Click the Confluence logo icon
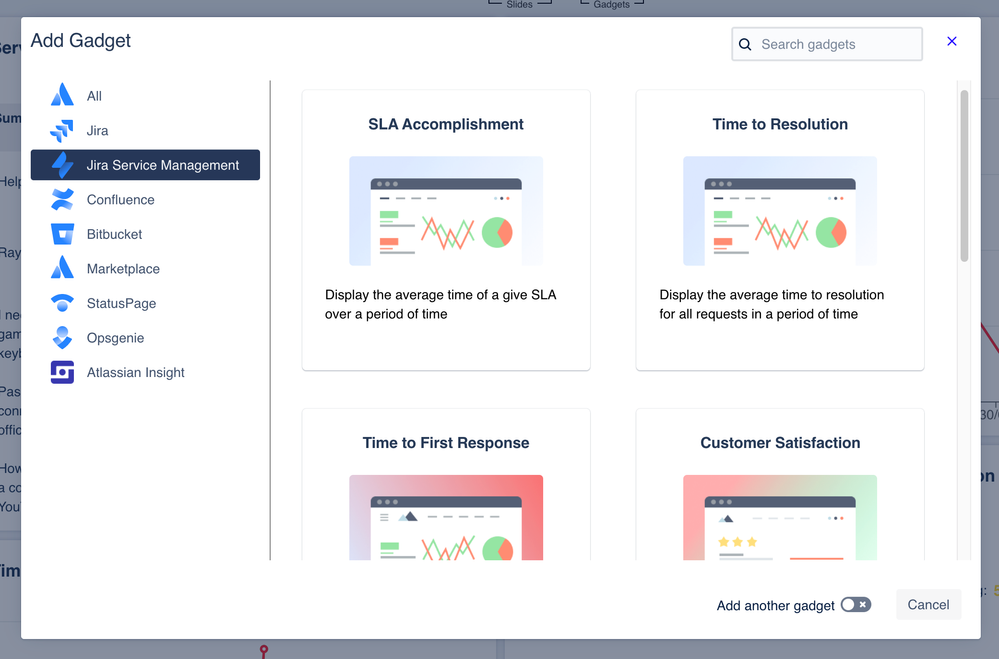This screenshot has width=999, height=659. [62, 199]
